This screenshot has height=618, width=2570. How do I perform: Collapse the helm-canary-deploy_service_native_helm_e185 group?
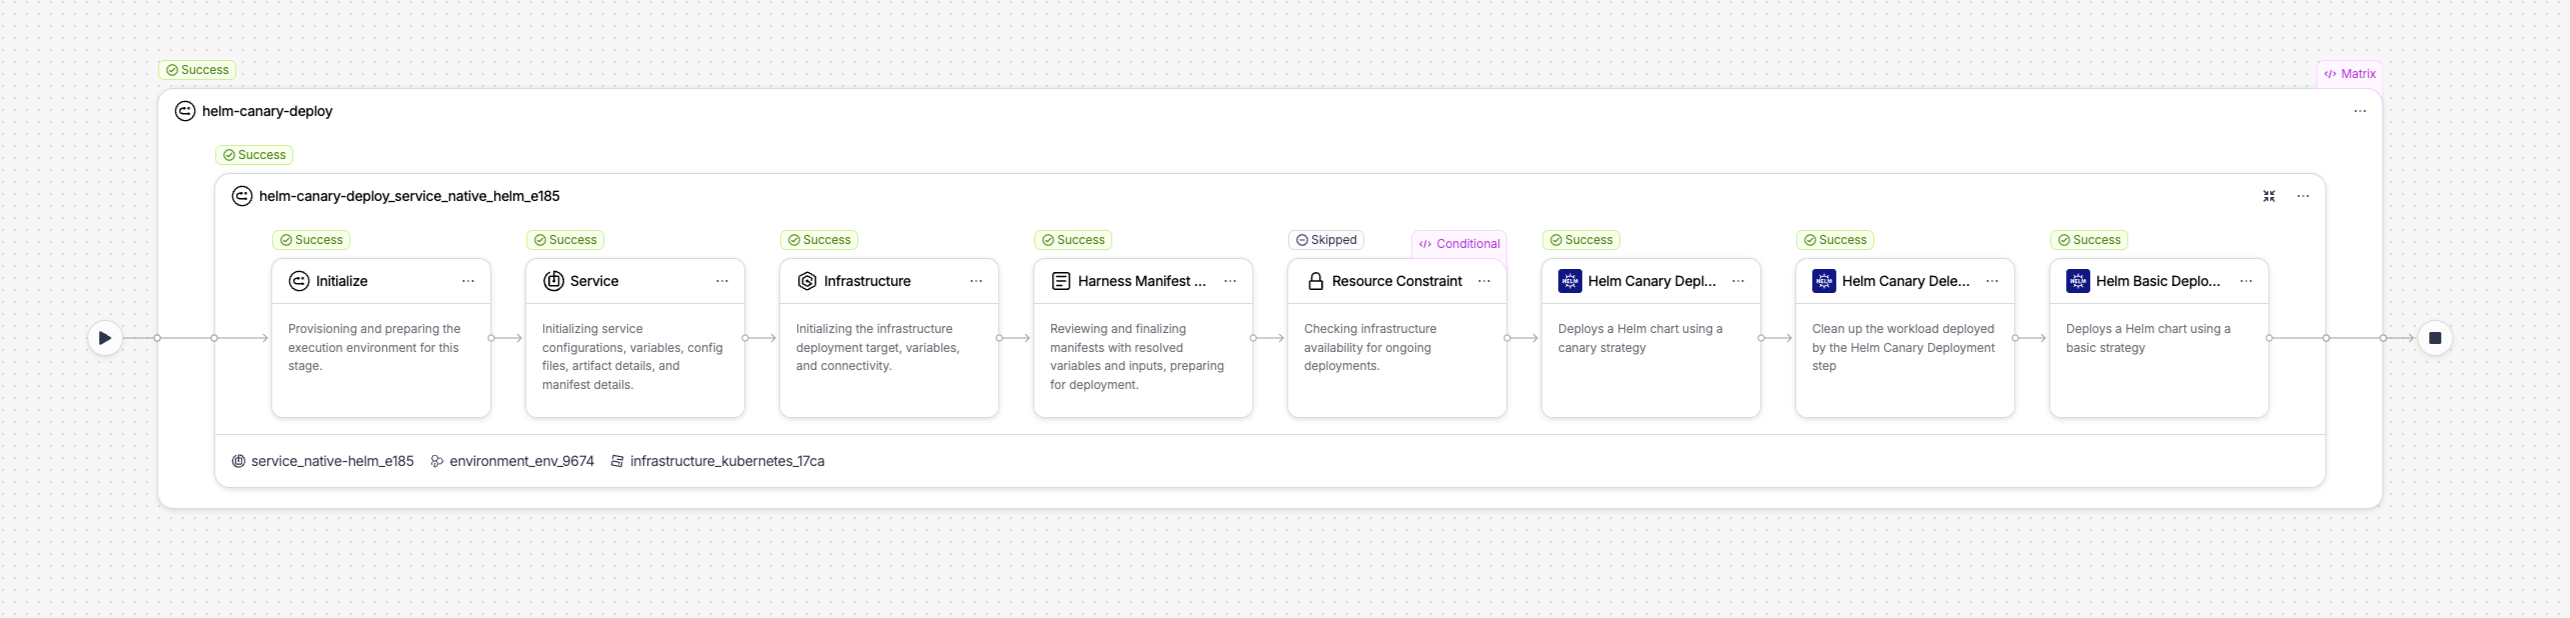pos(2269,196)
